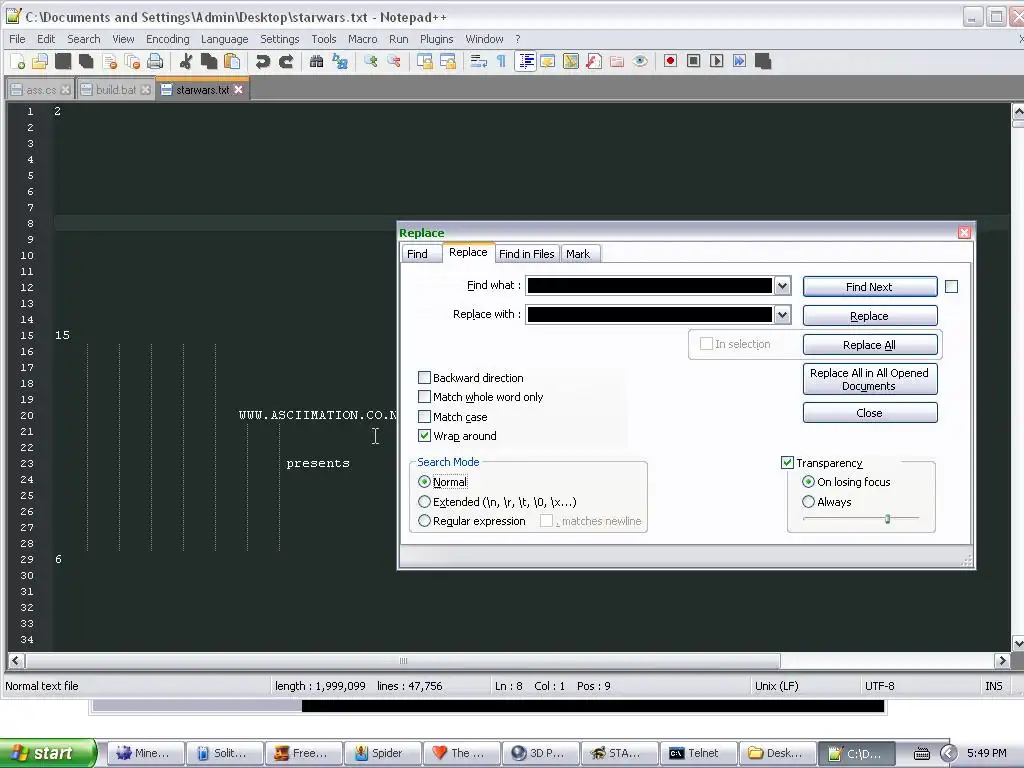The image size is (1024, 768).
Task: Click the Save recorded macro icon
Action: pos(763,61)
